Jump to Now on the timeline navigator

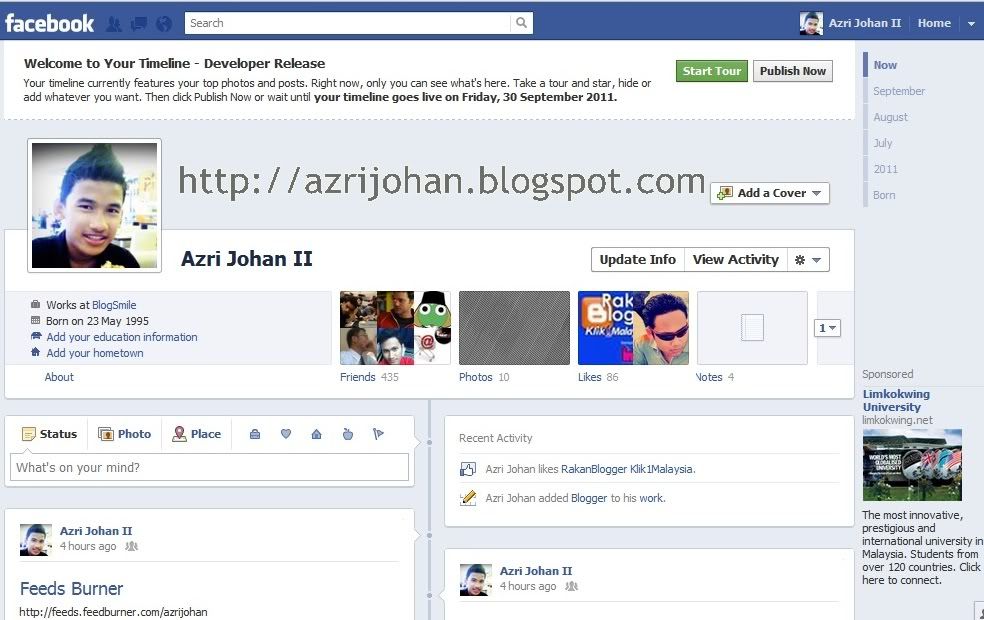885,65
